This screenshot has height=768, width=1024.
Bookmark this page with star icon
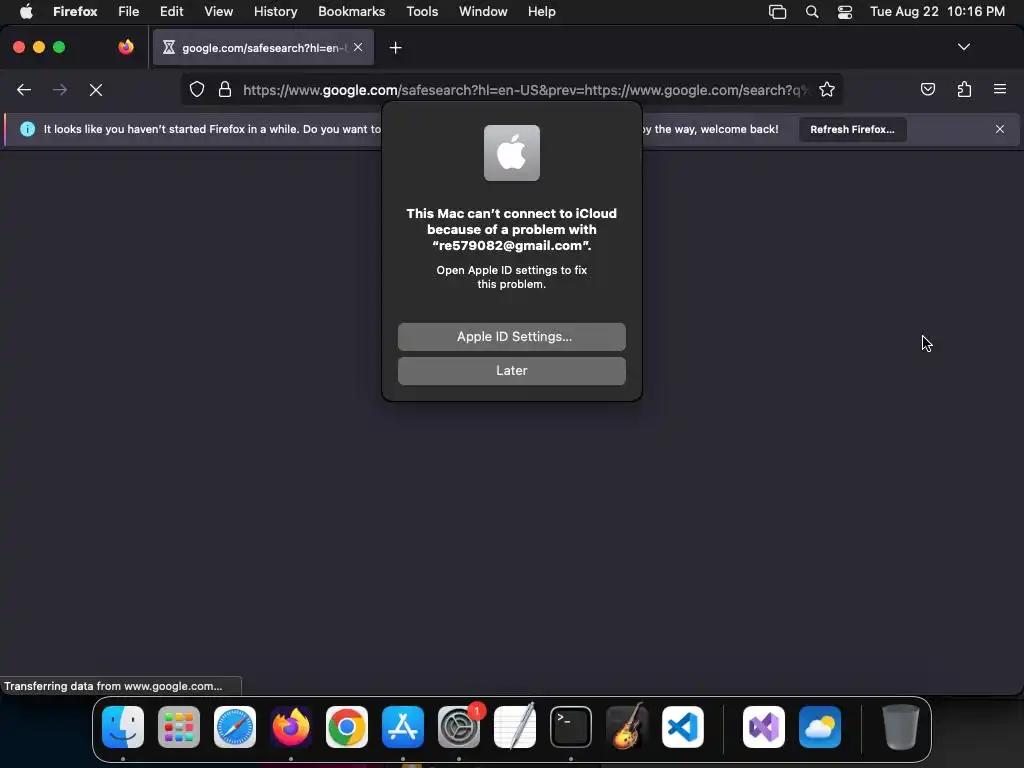[827, 89]
